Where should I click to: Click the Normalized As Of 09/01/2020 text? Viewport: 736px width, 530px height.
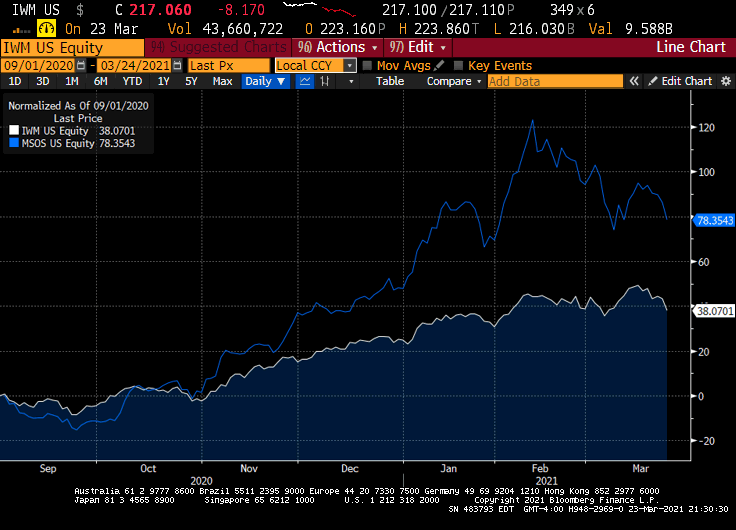click(78, 106)
